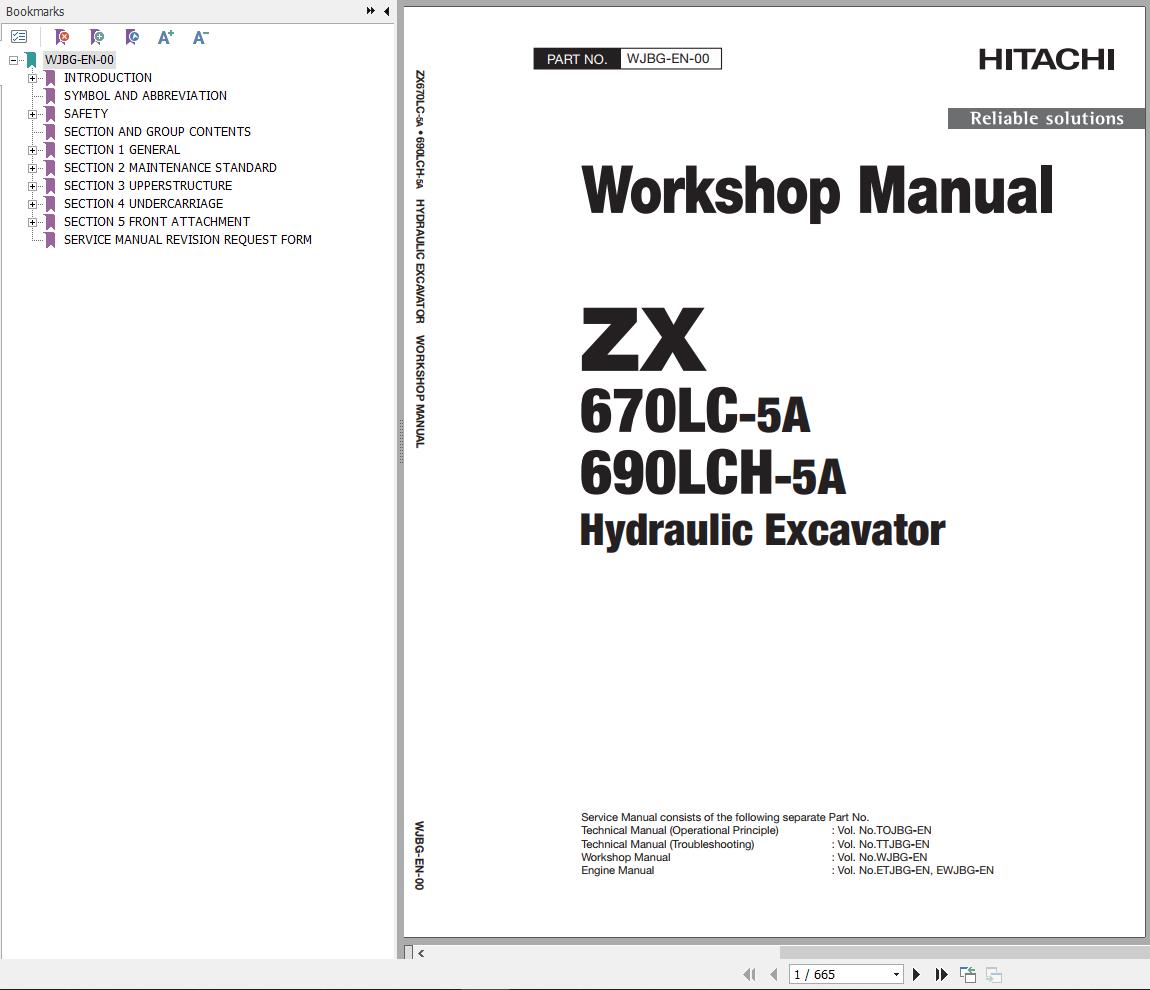Go to the next page

[x=916, y=974]
